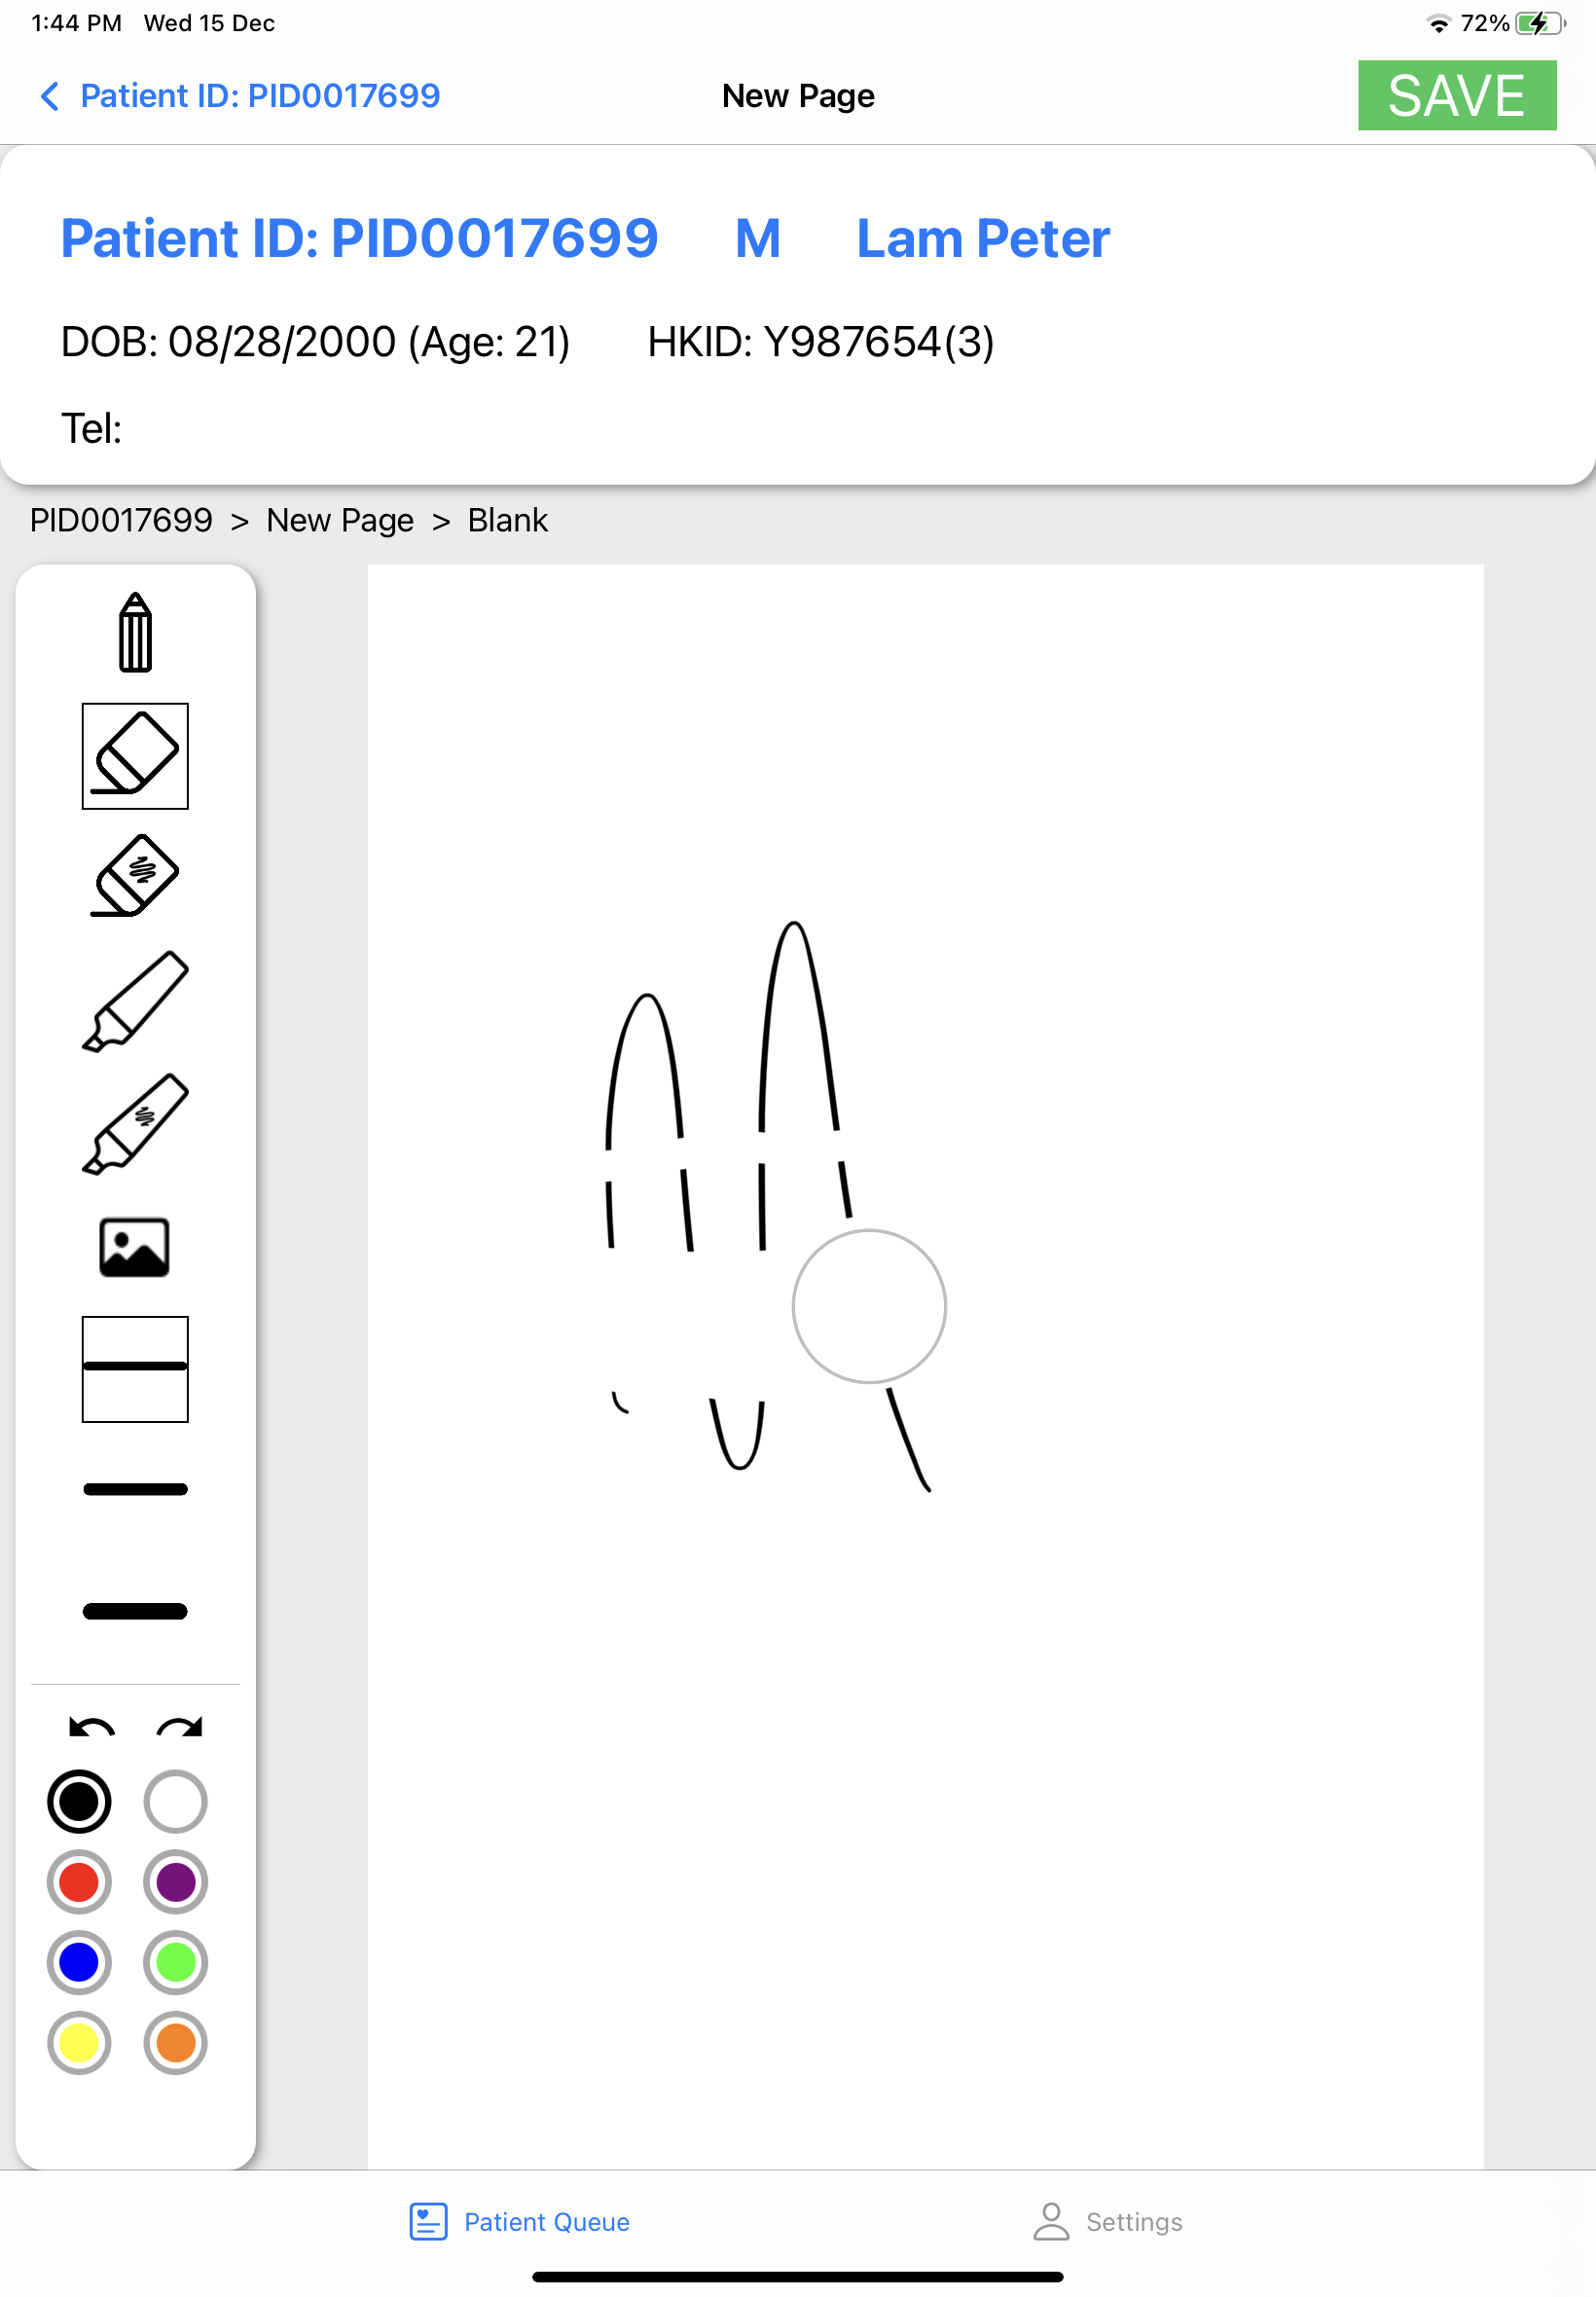Select the highlighter tool with scribble

[135, 1124]
